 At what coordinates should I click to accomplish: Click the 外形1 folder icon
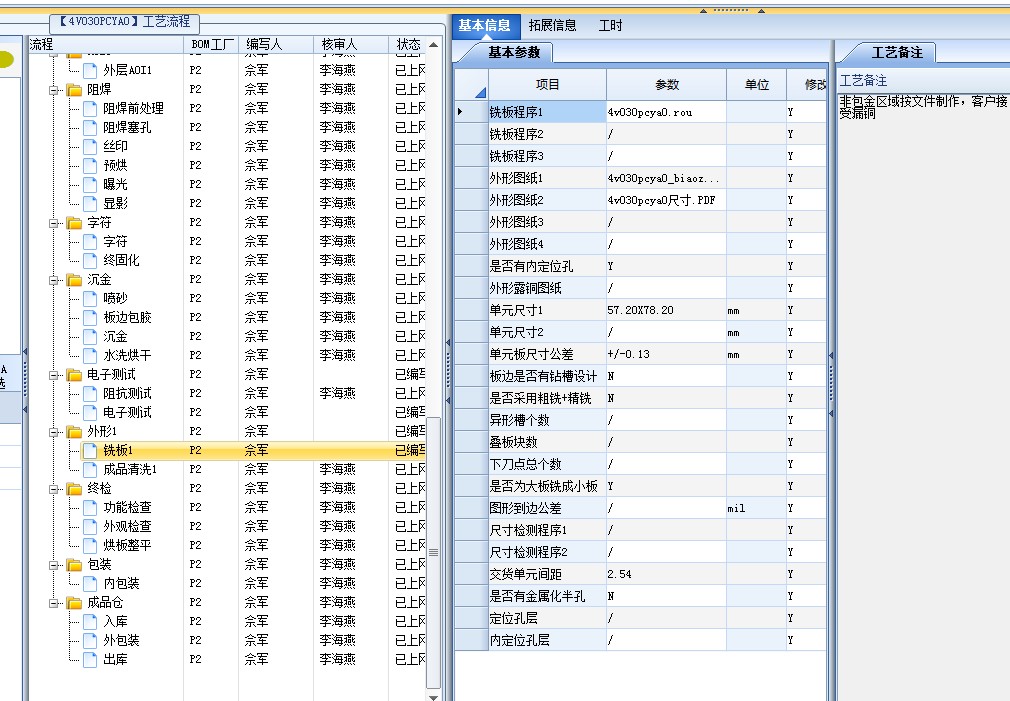(x=74, y=432)
